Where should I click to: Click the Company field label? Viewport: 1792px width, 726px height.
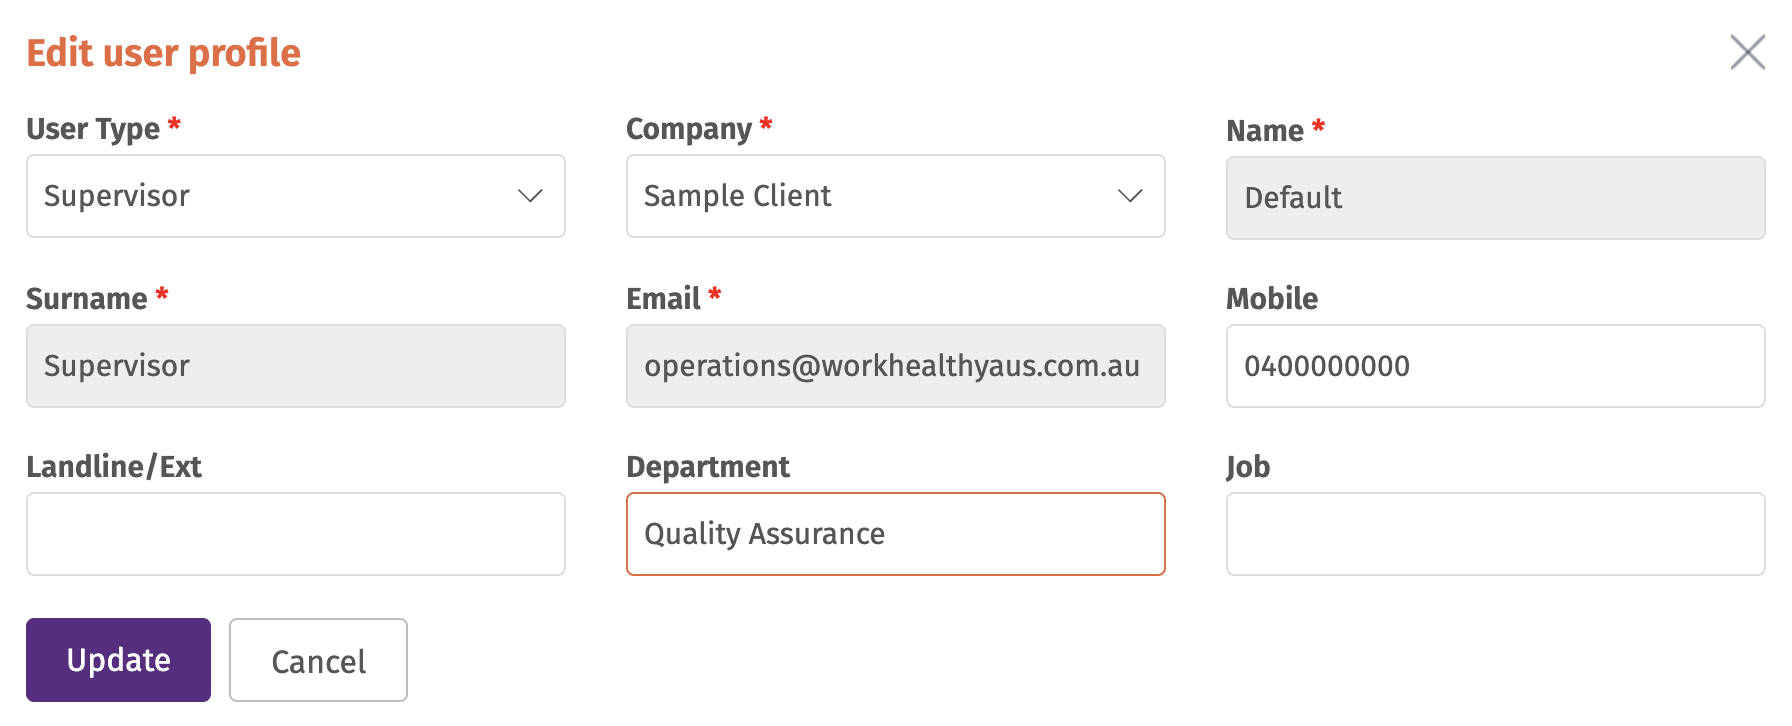pos(689,129)
